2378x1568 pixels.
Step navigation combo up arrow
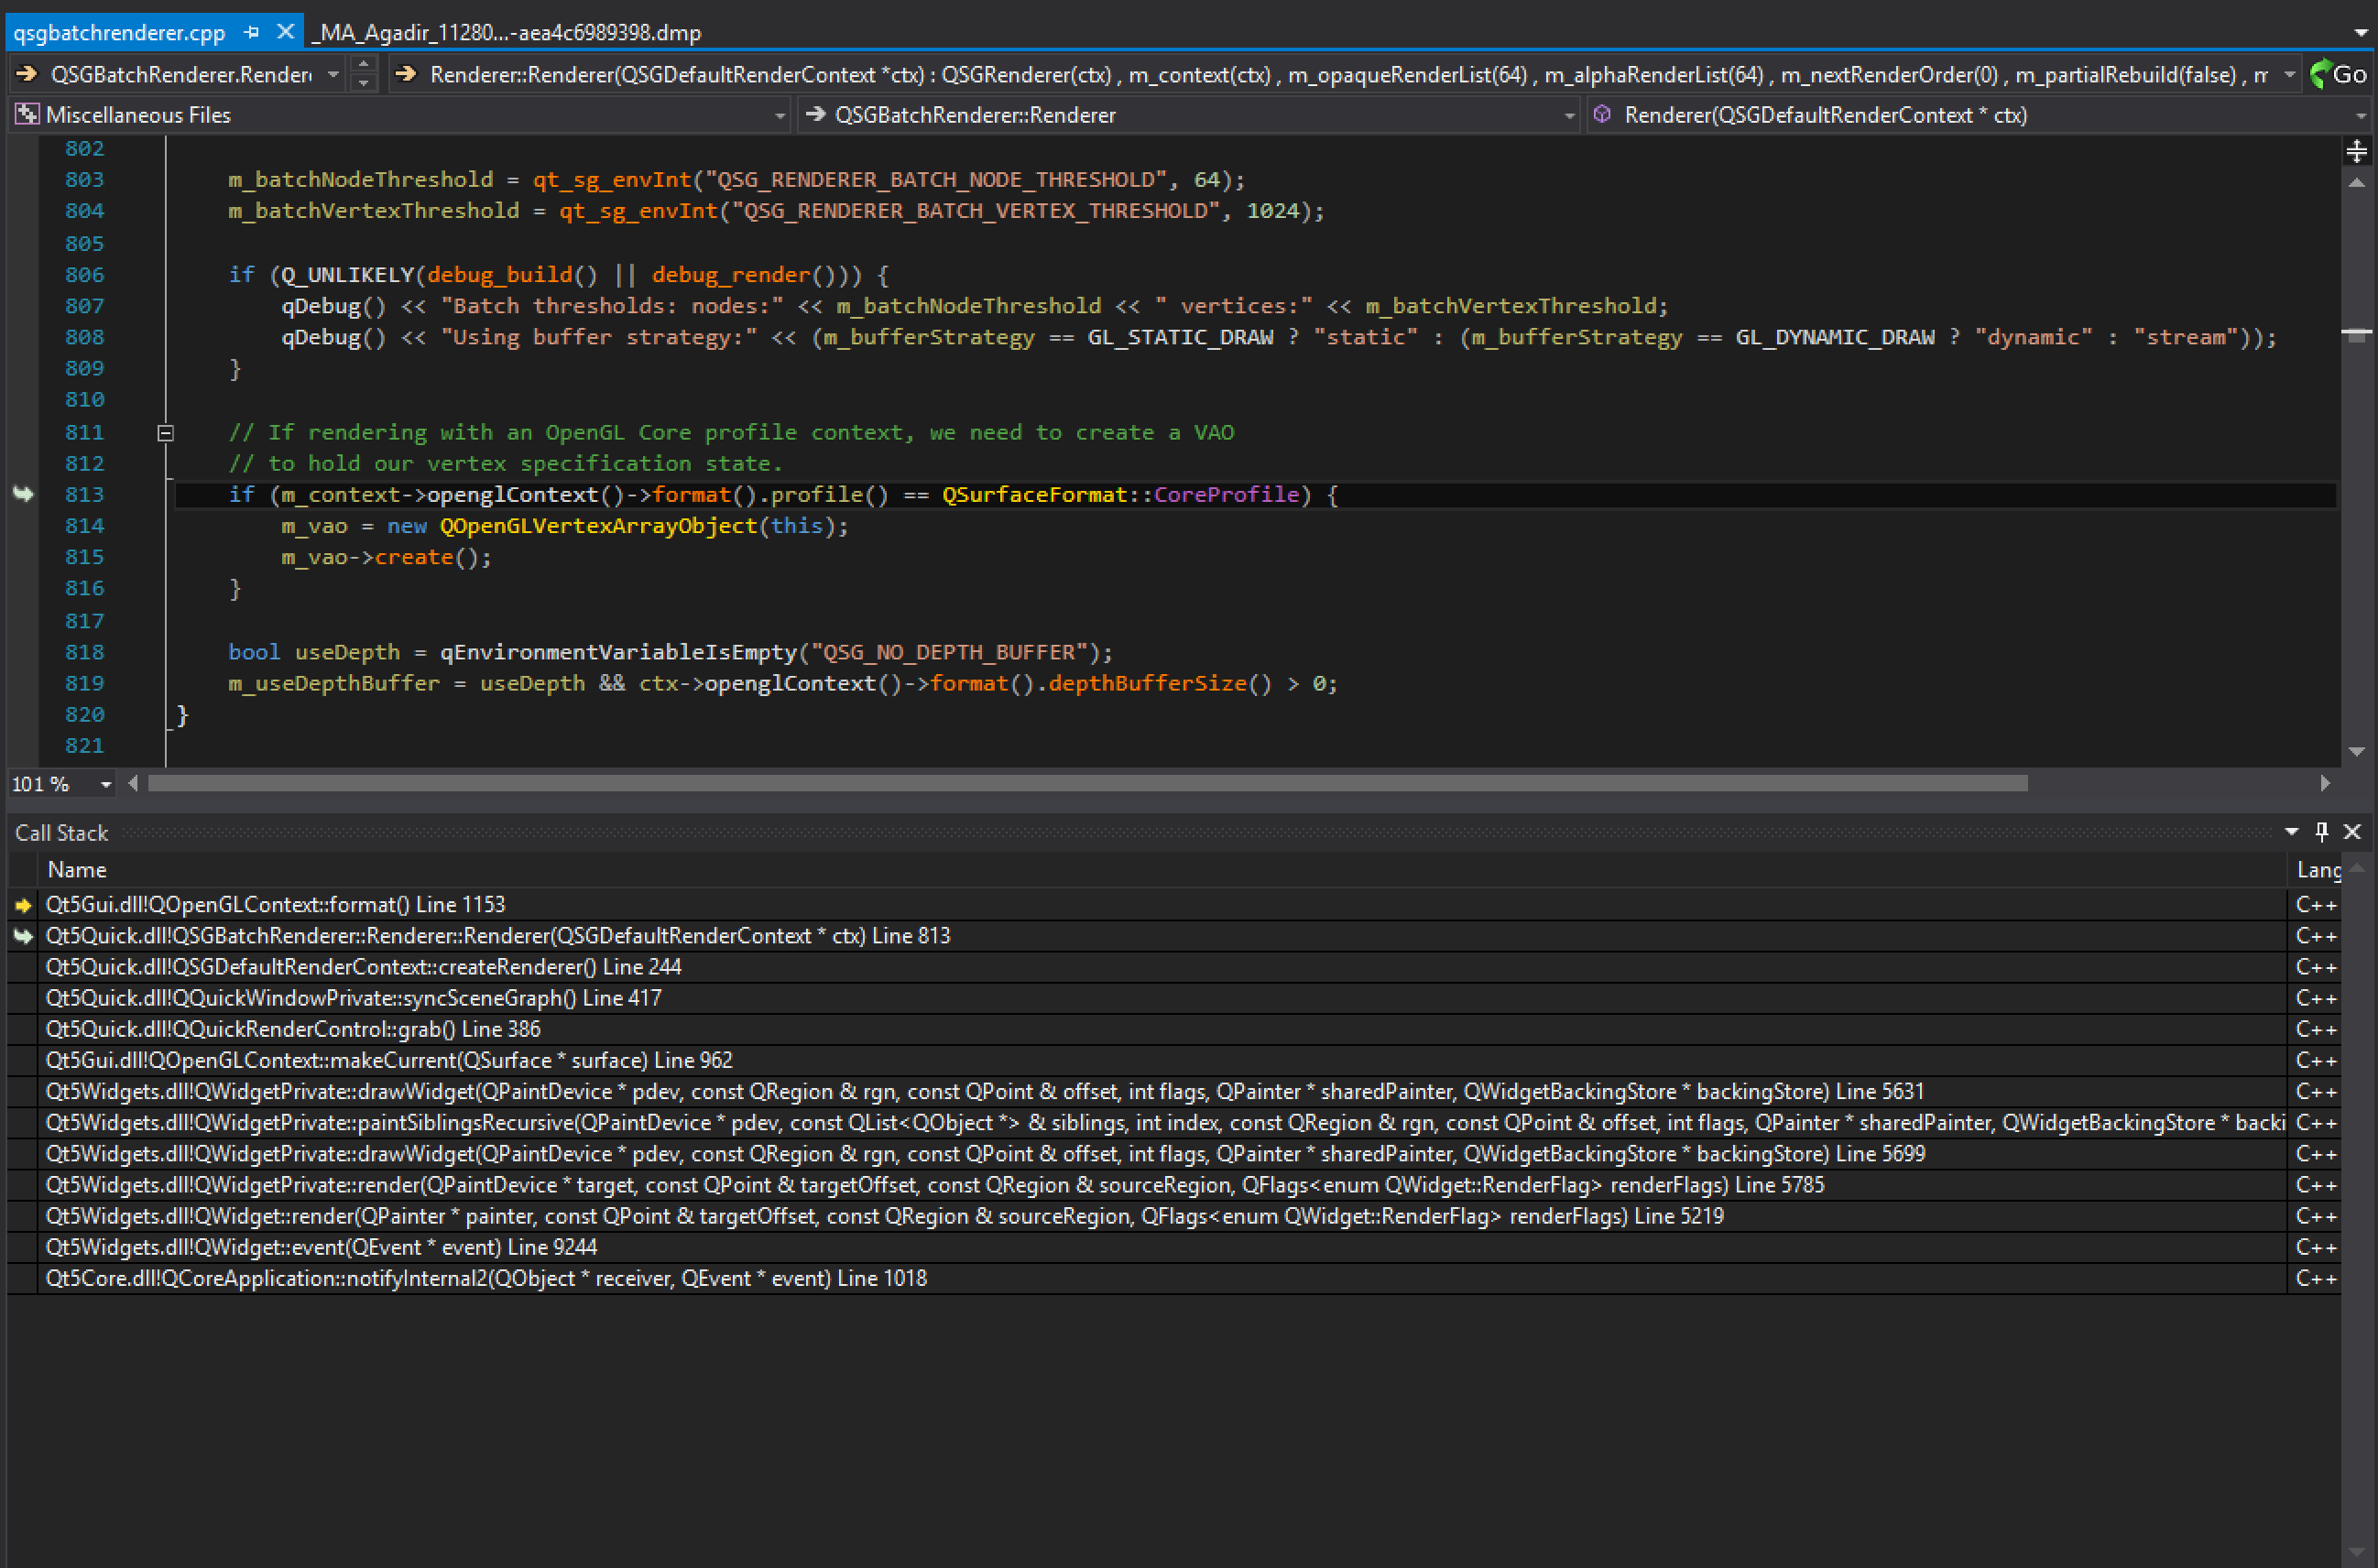click(x=364, y=65)
